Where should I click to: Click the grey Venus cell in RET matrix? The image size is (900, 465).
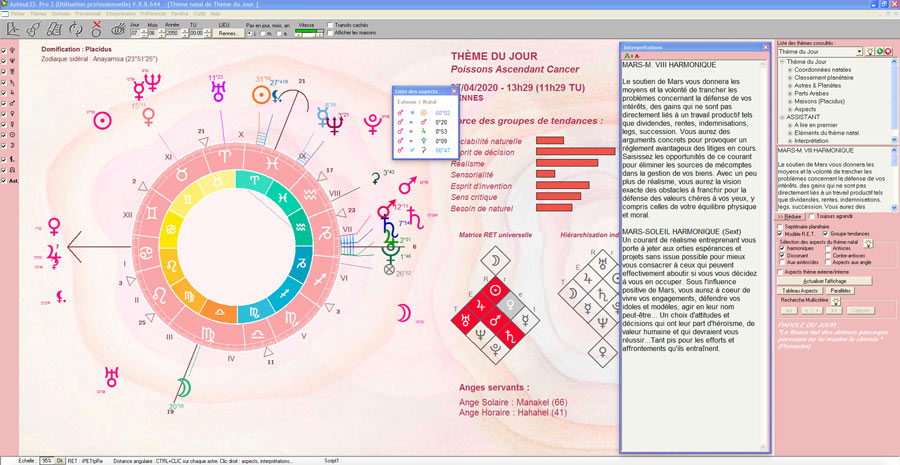(510, 305)
